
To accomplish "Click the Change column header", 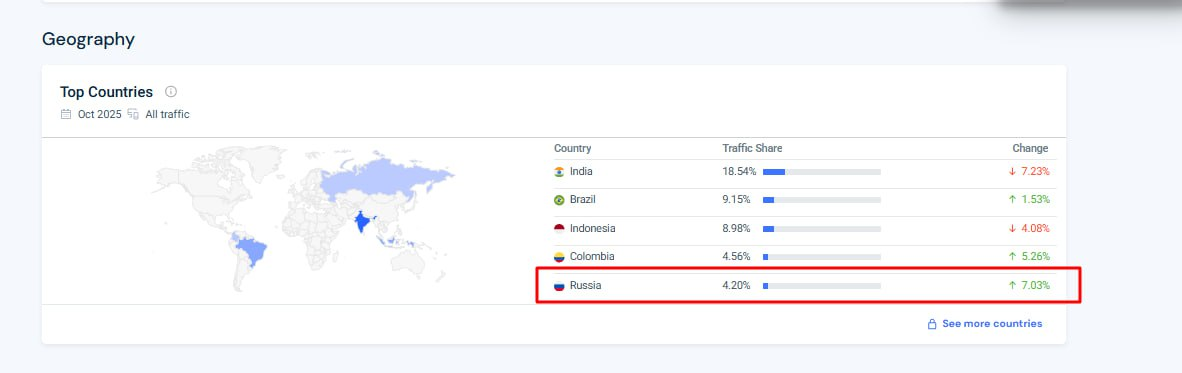I will point(1030,148).
